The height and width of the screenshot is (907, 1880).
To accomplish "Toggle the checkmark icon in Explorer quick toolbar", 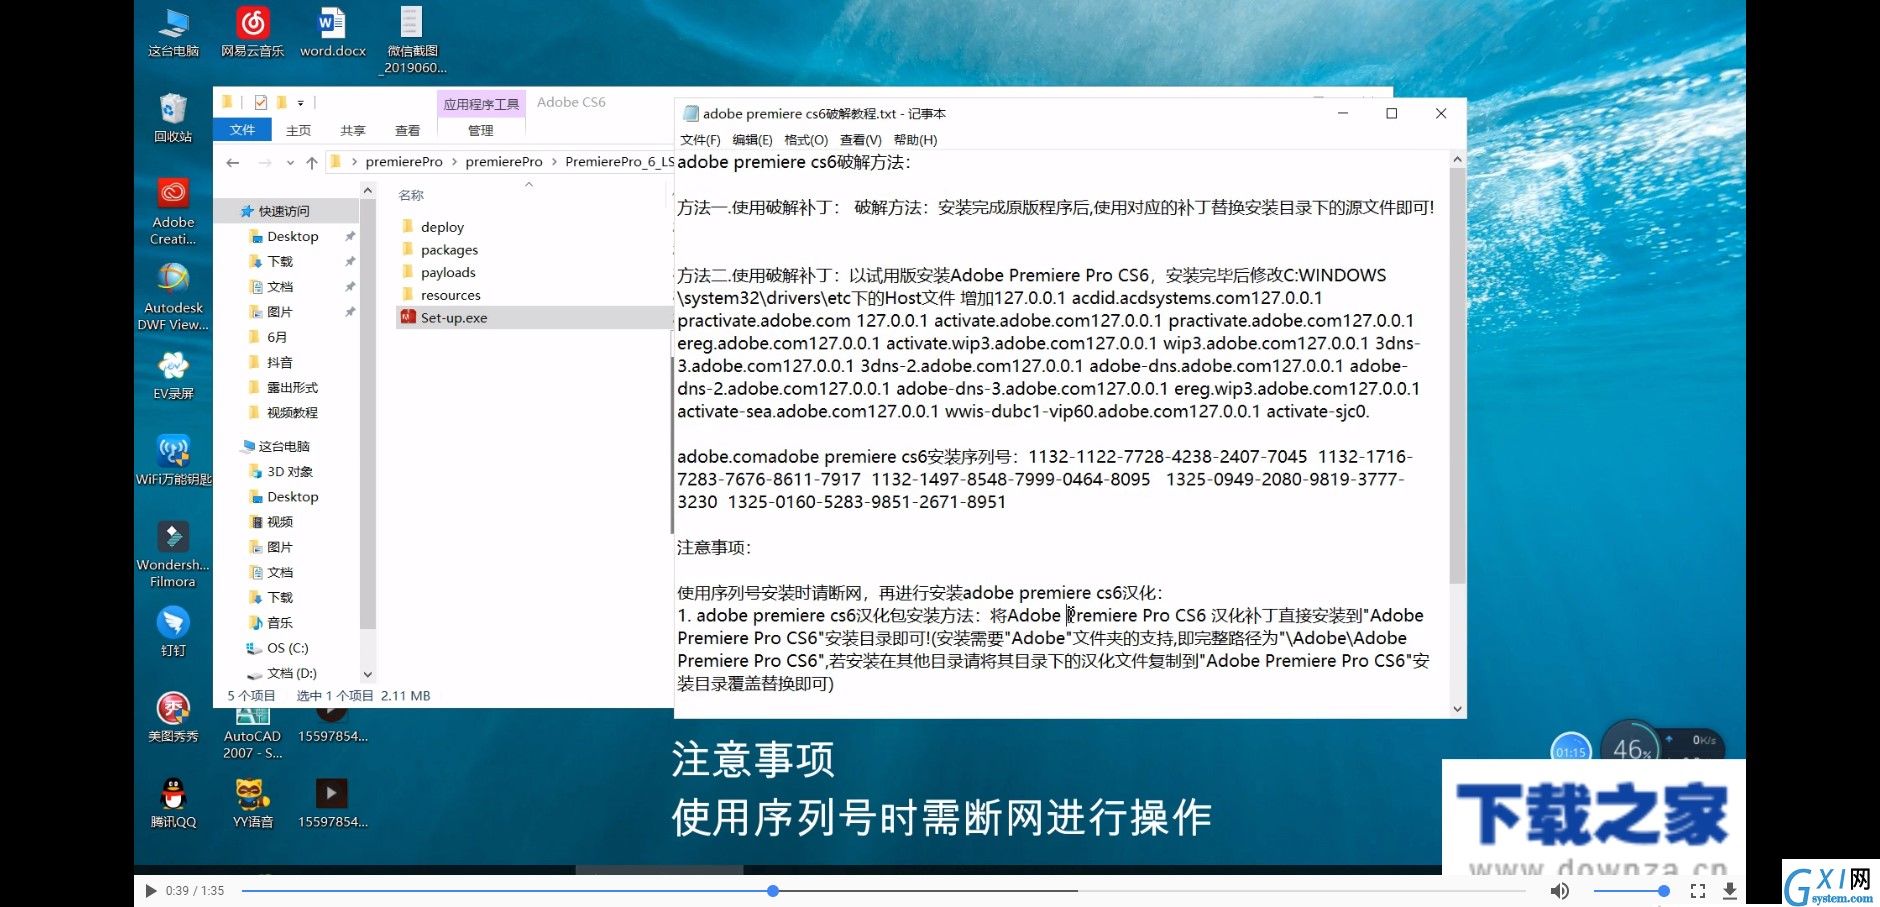I will tap(261, 102).
